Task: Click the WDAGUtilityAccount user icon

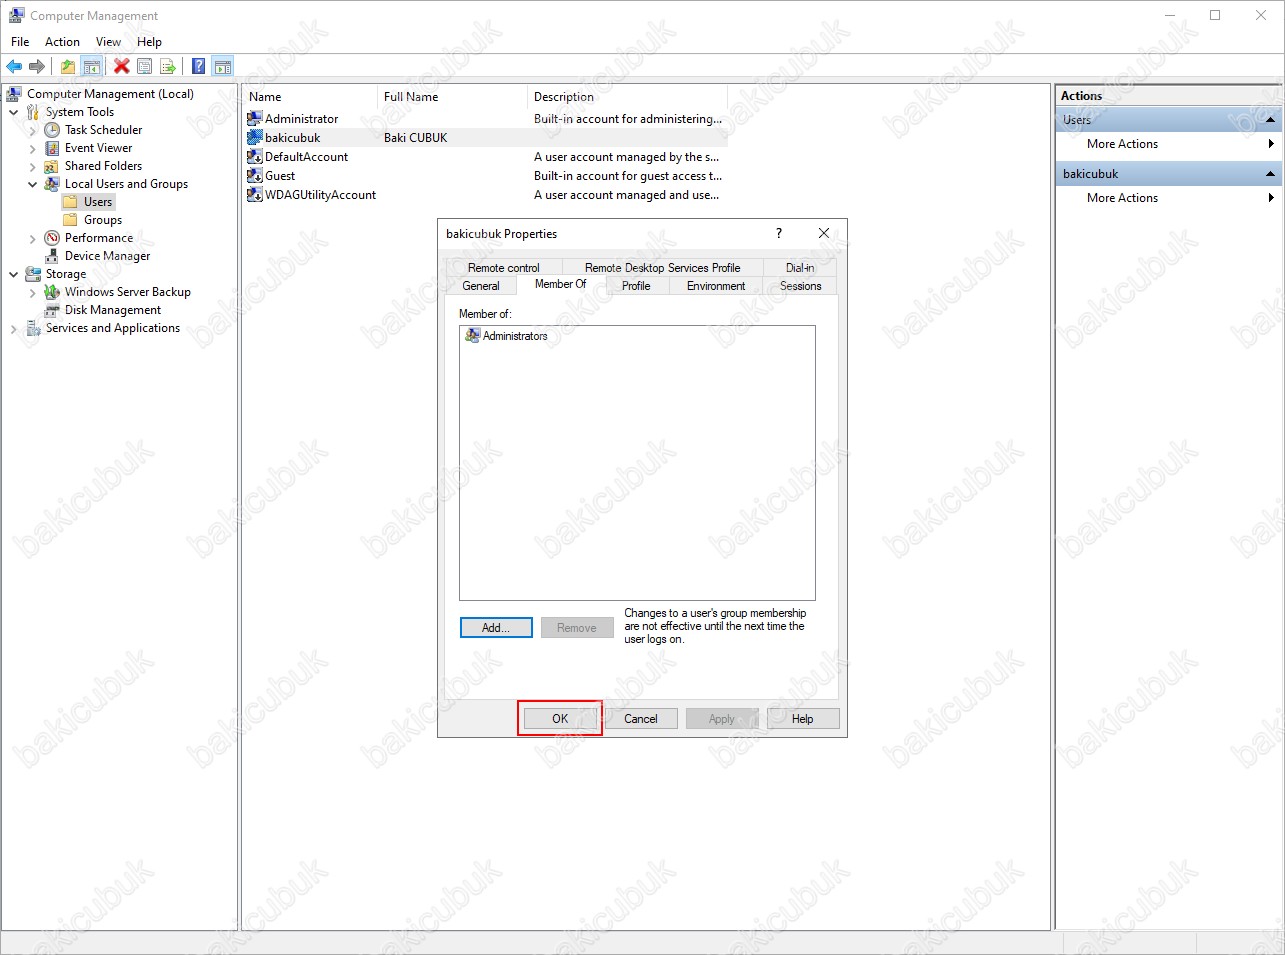Action: click(x=255, y=195)
